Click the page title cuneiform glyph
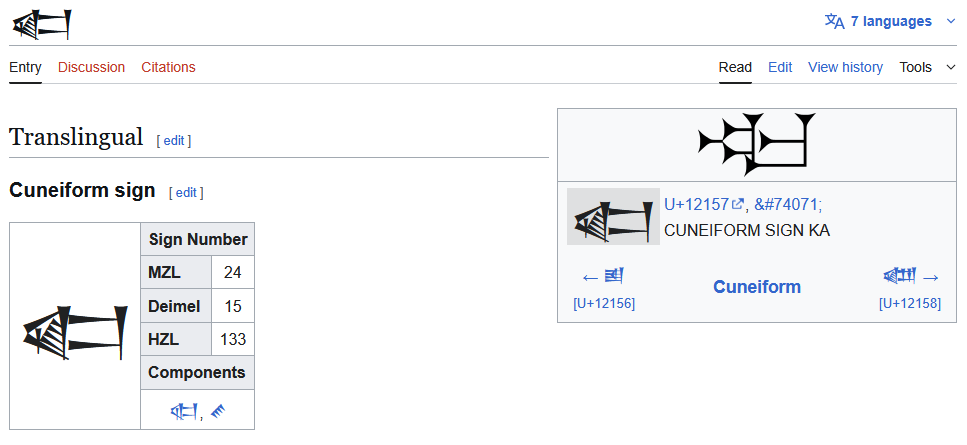 tap(40, 24)
